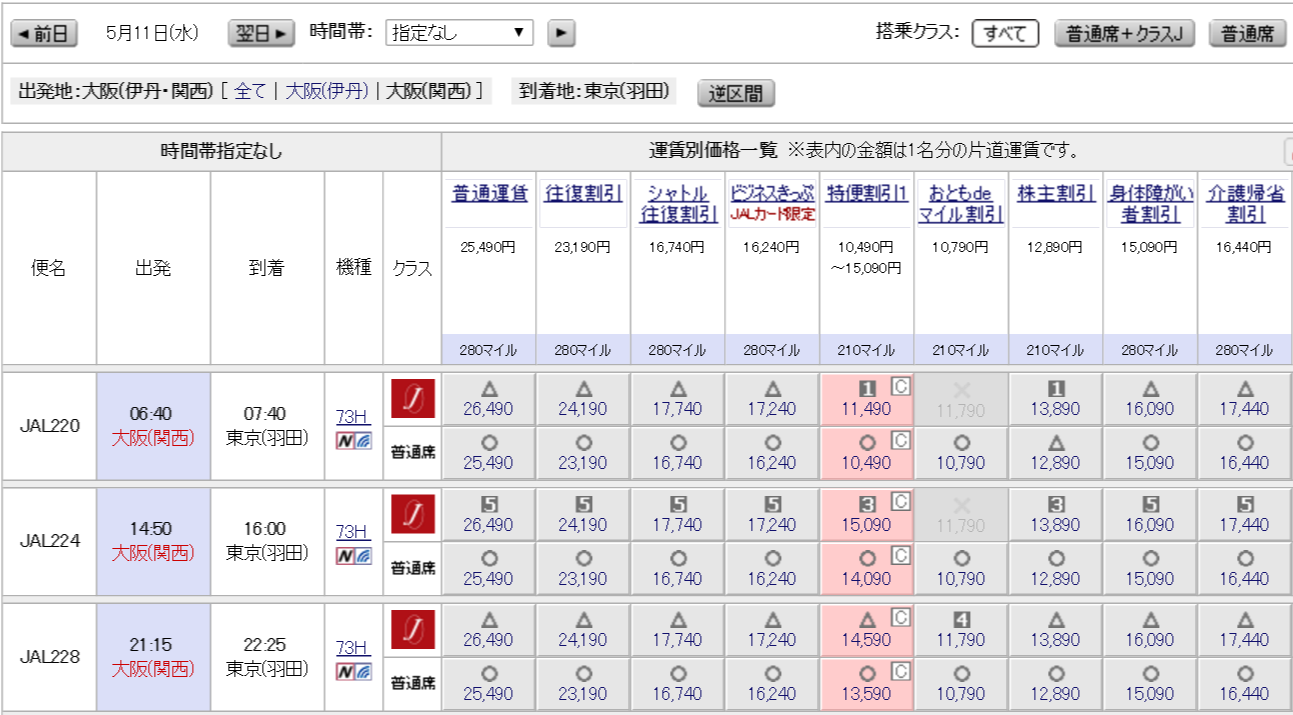Click the C icon beside JAL220's 11,490 fare
Image resolution: width=1293 pixels, height=715 pixels.
coord(900,386)
